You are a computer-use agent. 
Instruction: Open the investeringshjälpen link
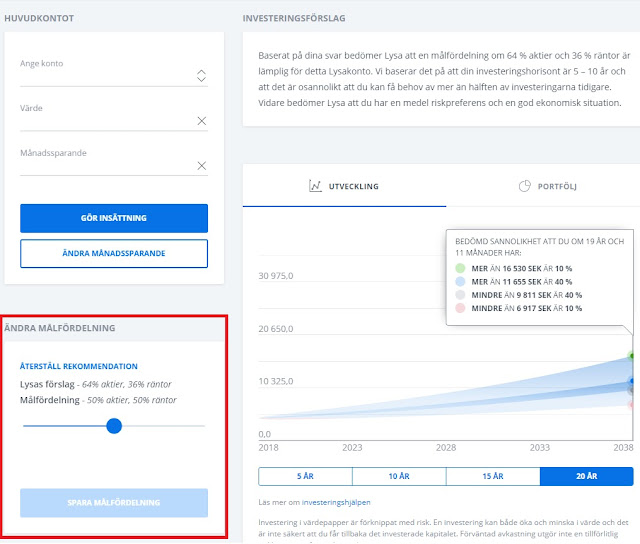[x=336, y=502]
